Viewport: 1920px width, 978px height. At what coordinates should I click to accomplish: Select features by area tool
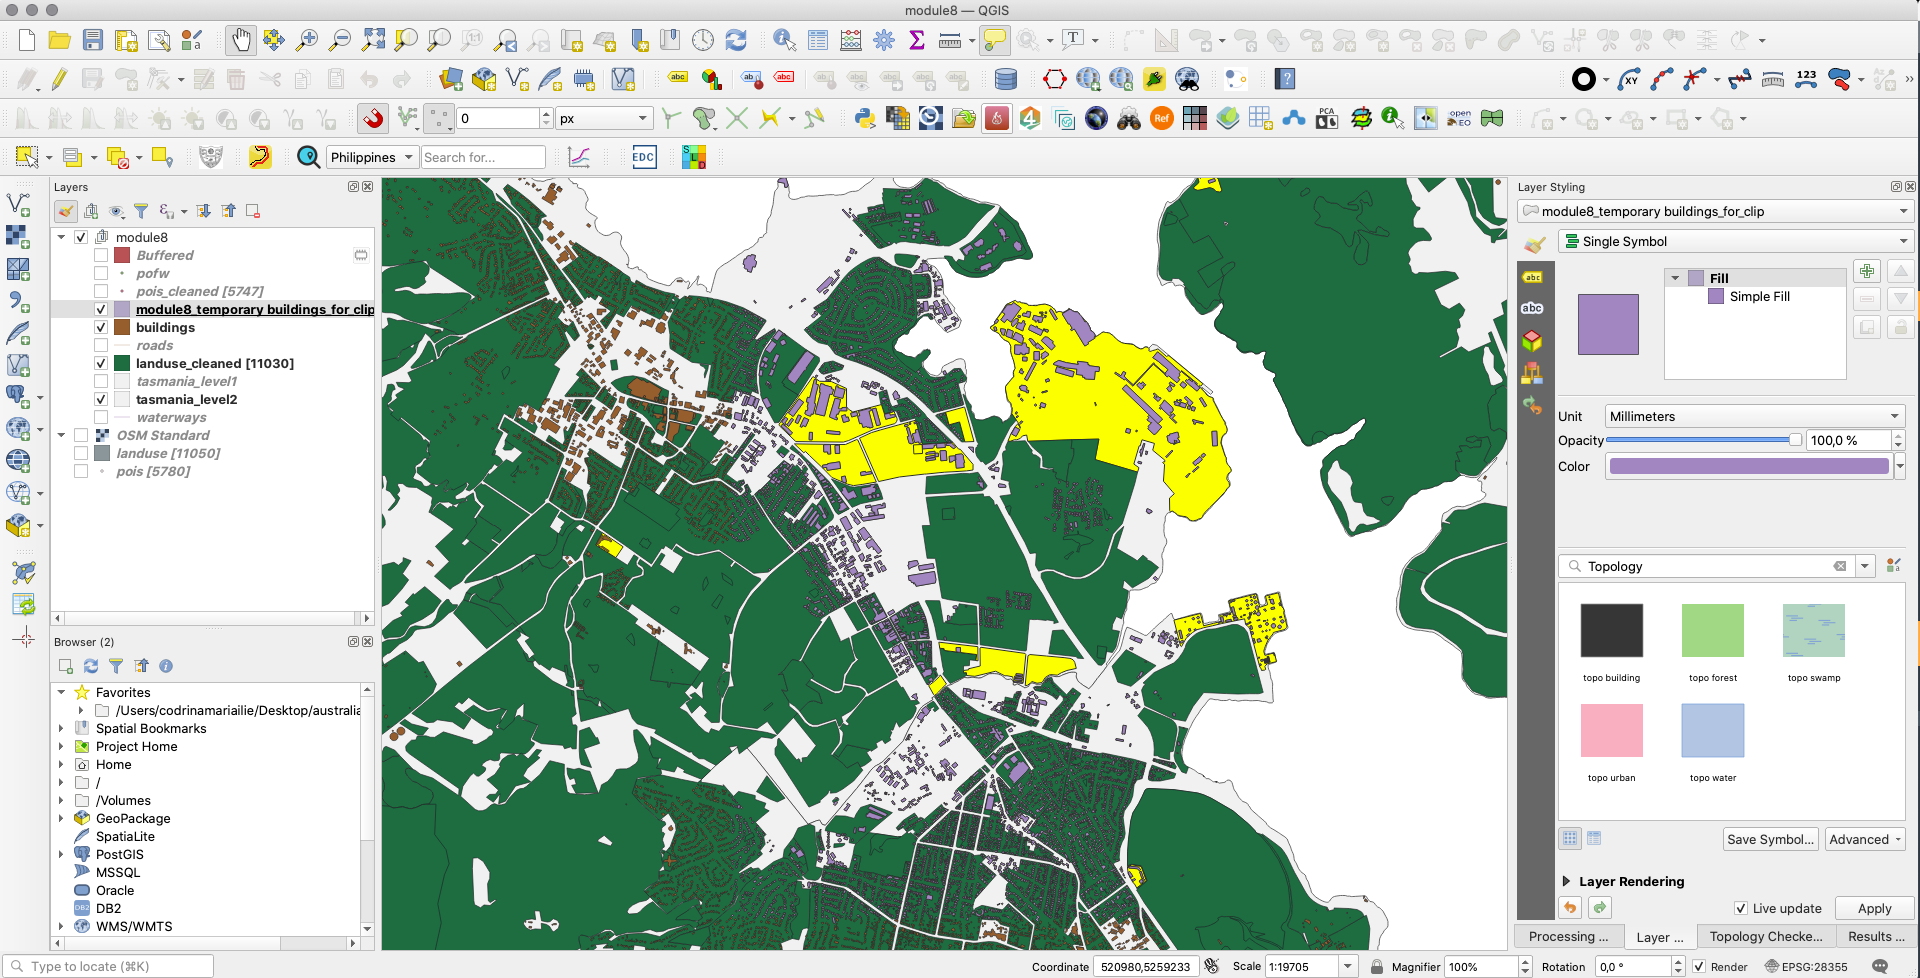(x=27, y=157)
